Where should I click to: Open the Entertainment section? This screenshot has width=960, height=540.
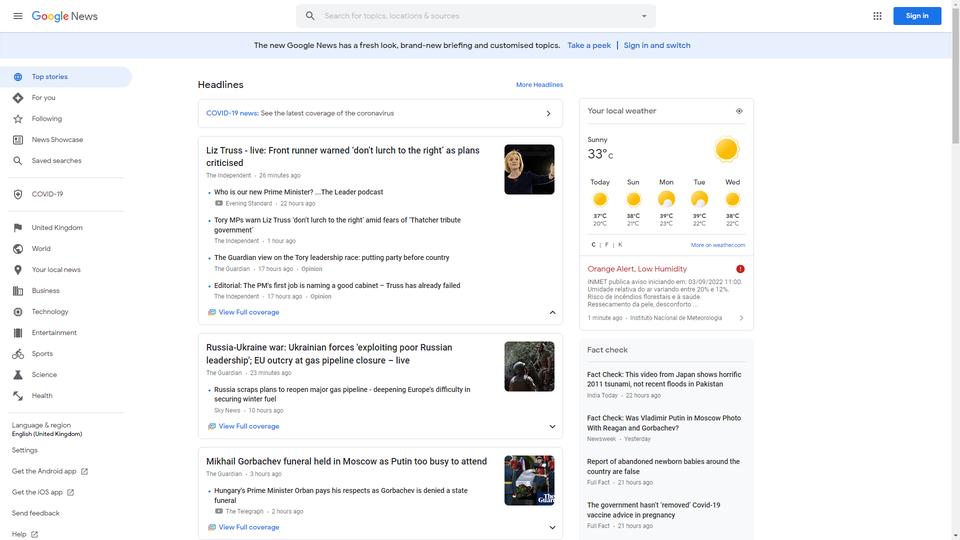coord(66,332)
